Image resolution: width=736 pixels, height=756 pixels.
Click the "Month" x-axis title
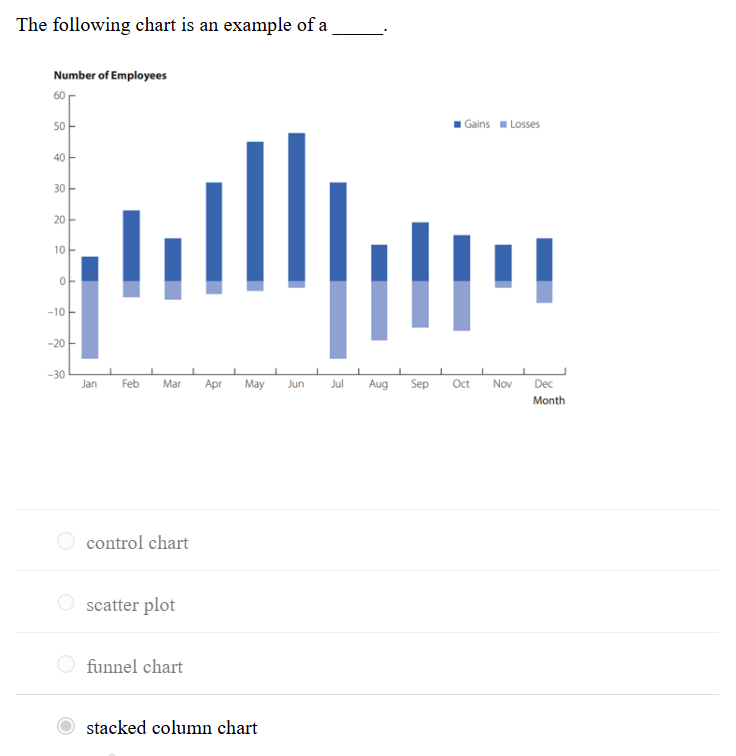(x=549, y=401)
